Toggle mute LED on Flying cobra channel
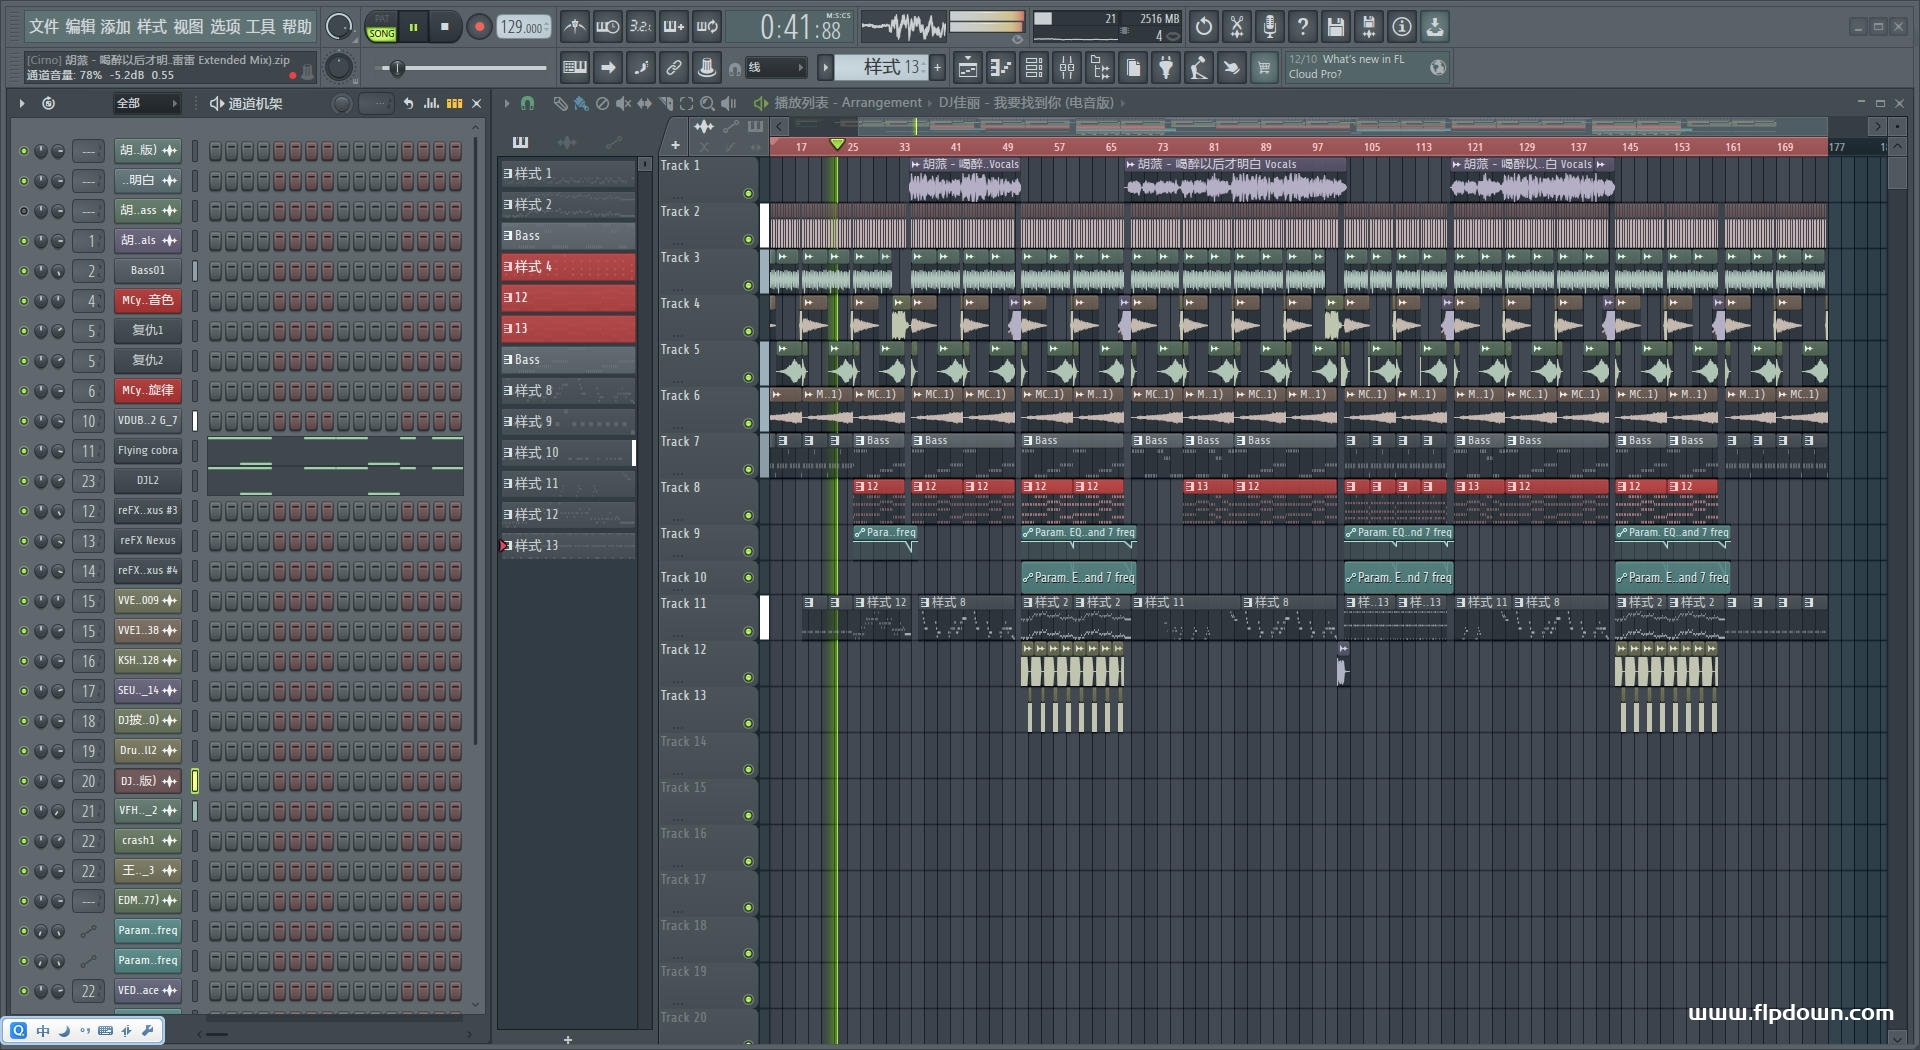This screenshot has height=1050, width=1920. (x=24, y=451)
